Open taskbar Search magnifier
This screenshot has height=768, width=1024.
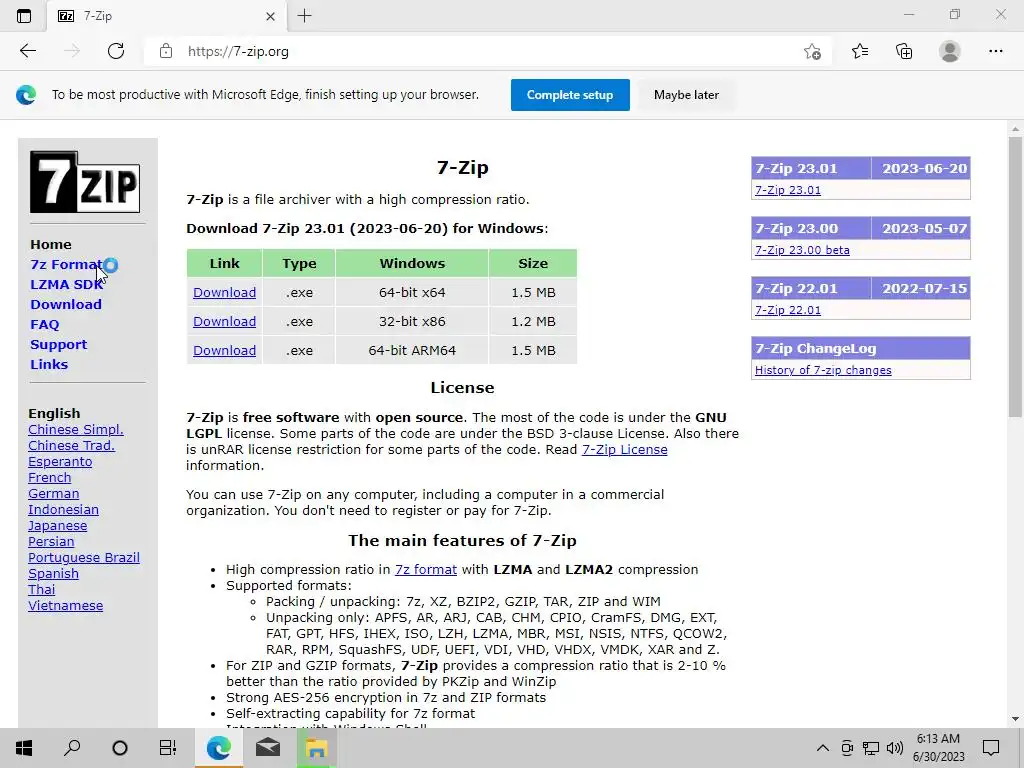tap(72, 748)
